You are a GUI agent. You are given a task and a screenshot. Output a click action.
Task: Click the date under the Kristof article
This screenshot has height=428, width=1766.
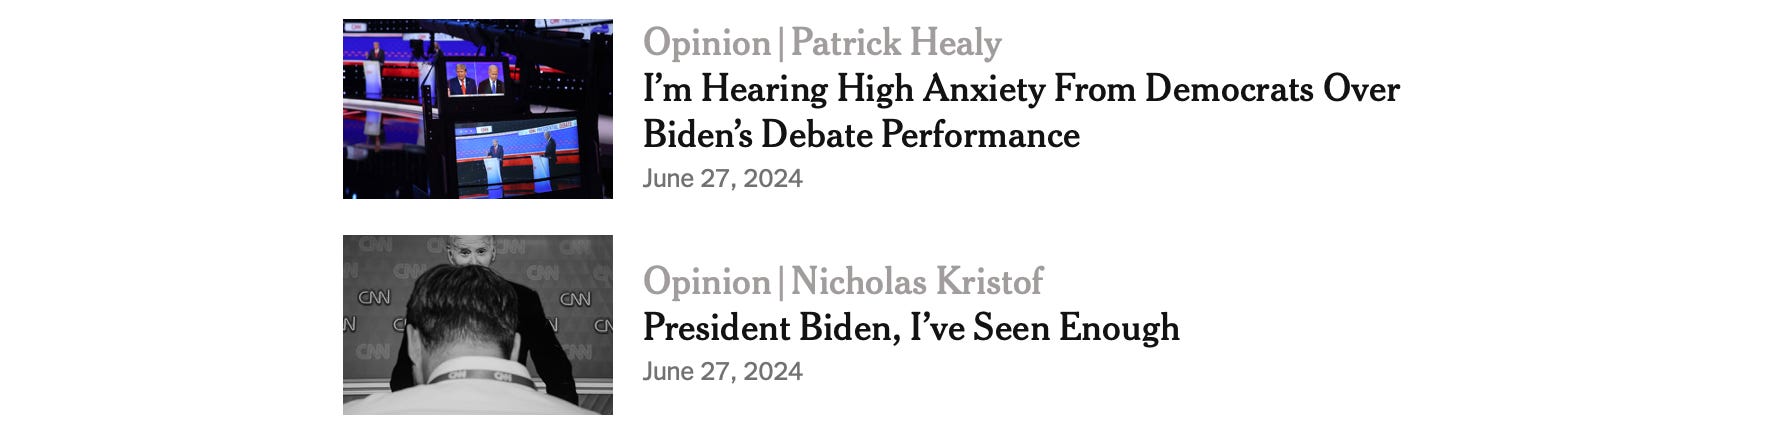tap(722, 371)
